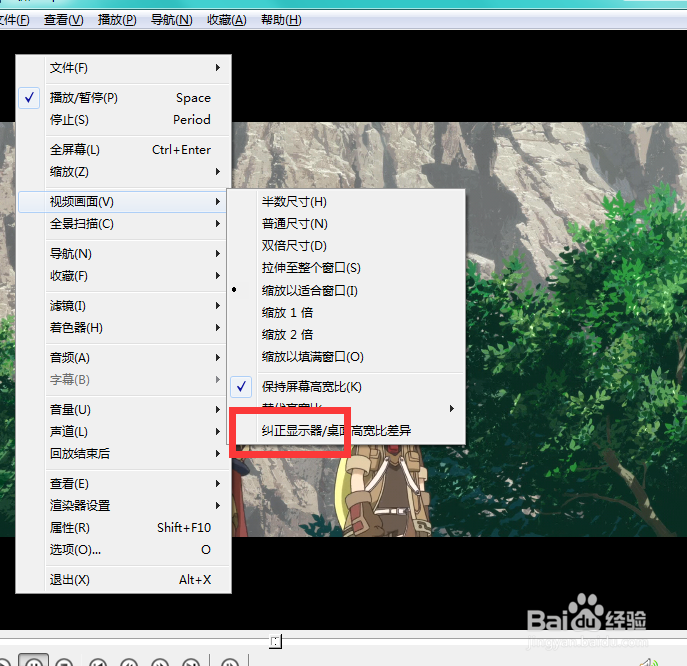
Task: Select highlighted 视频画面(V) menu entry
Action: (x=122, y=202)
